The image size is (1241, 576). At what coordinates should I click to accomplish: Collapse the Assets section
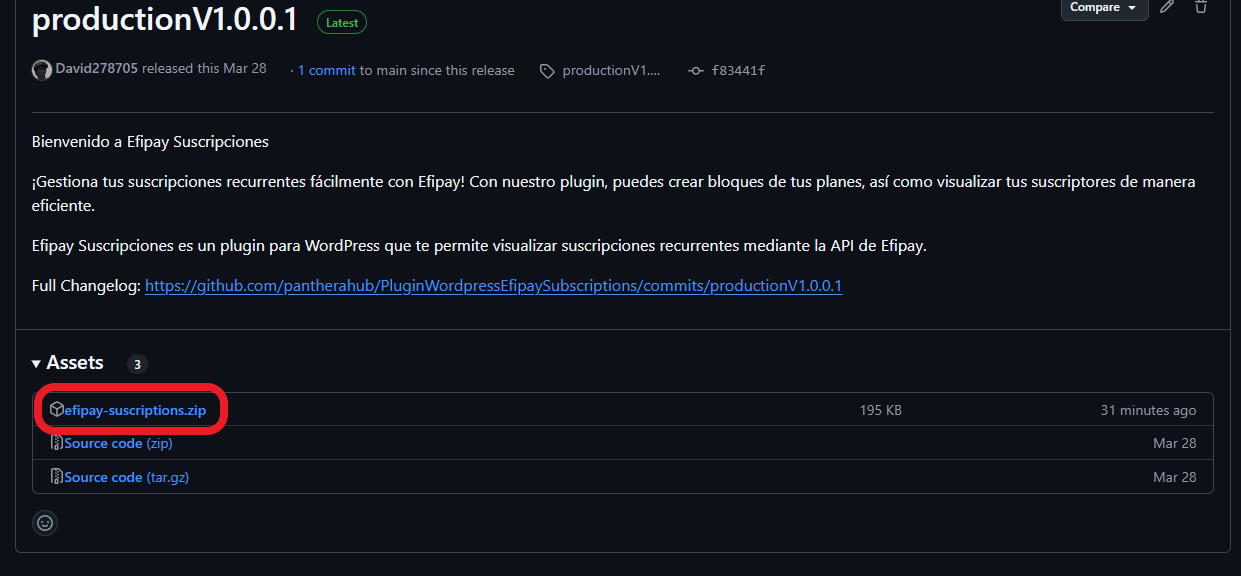[x=36, y=363]
